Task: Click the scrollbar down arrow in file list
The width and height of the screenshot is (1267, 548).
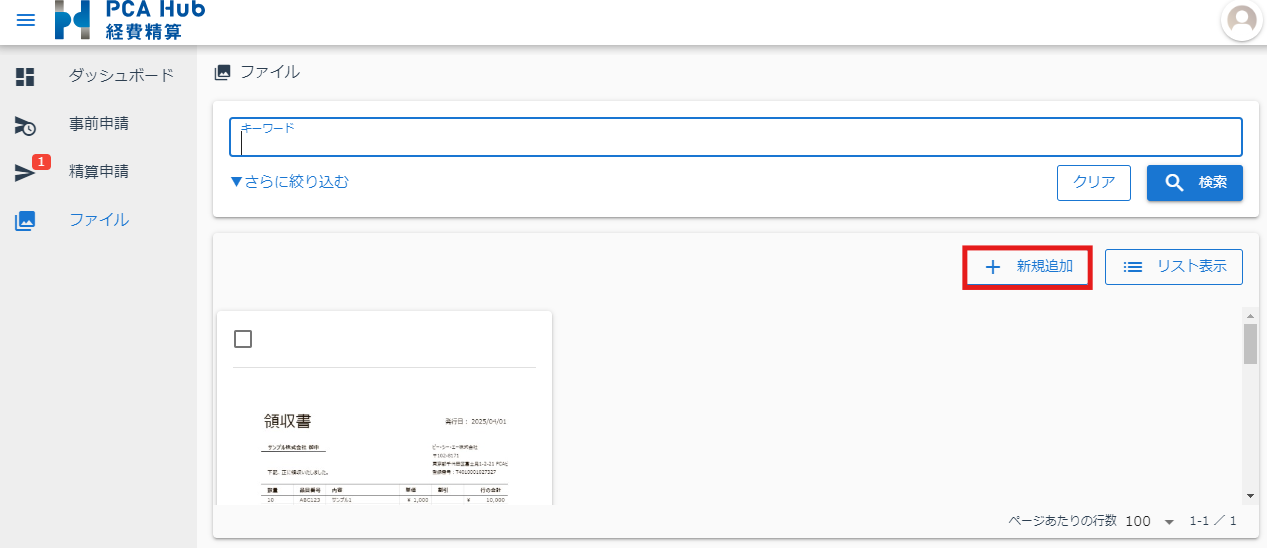Action: tap(1250, 496)
